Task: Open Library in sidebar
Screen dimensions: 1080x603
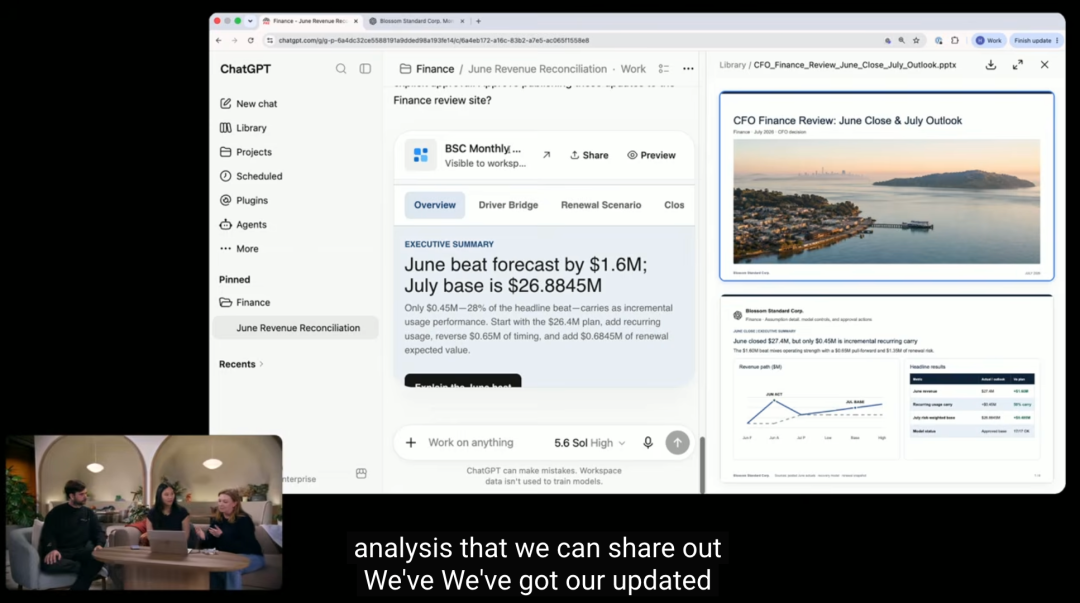Action: pyautogui.click(x=243, y=127)
